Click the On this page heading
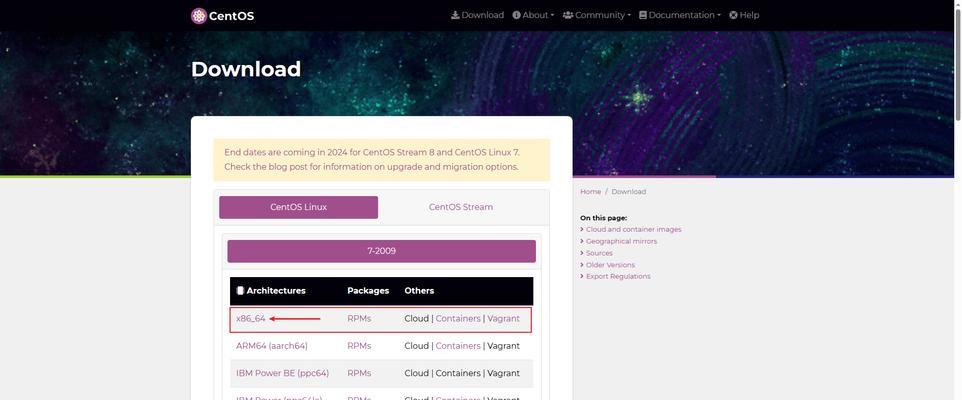This screenshot has width=962, height=400. coord(604,218)
